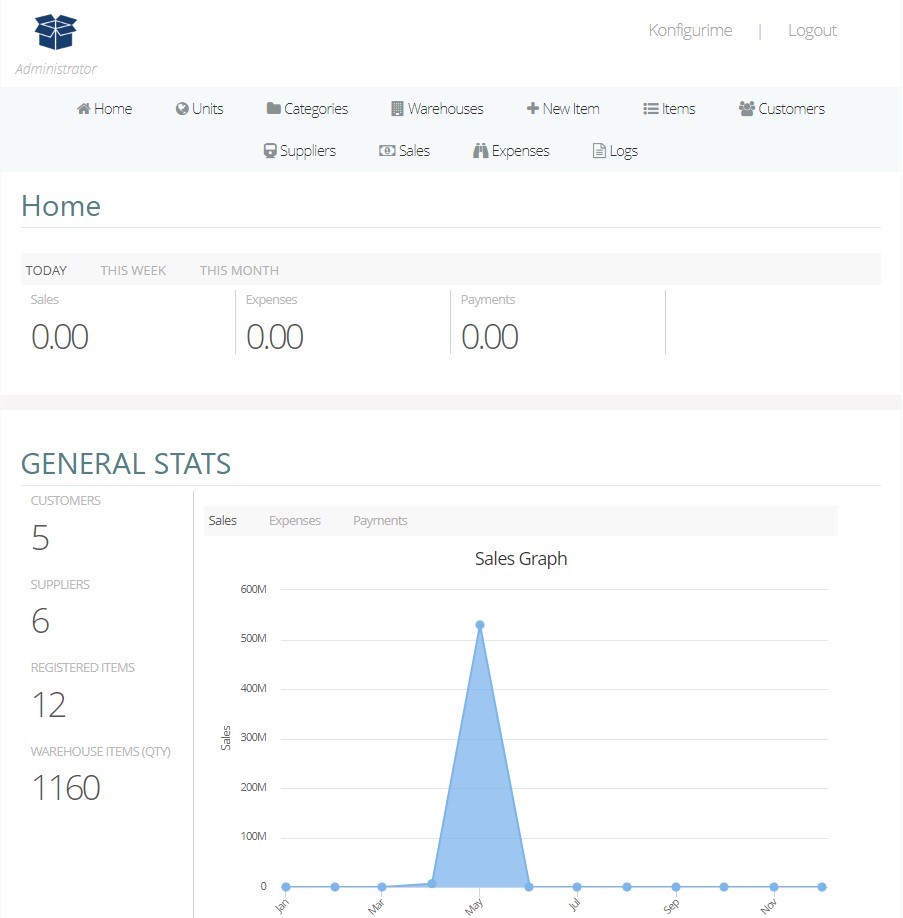
Task: Click the Home house icon
Action: pos(84,109)
